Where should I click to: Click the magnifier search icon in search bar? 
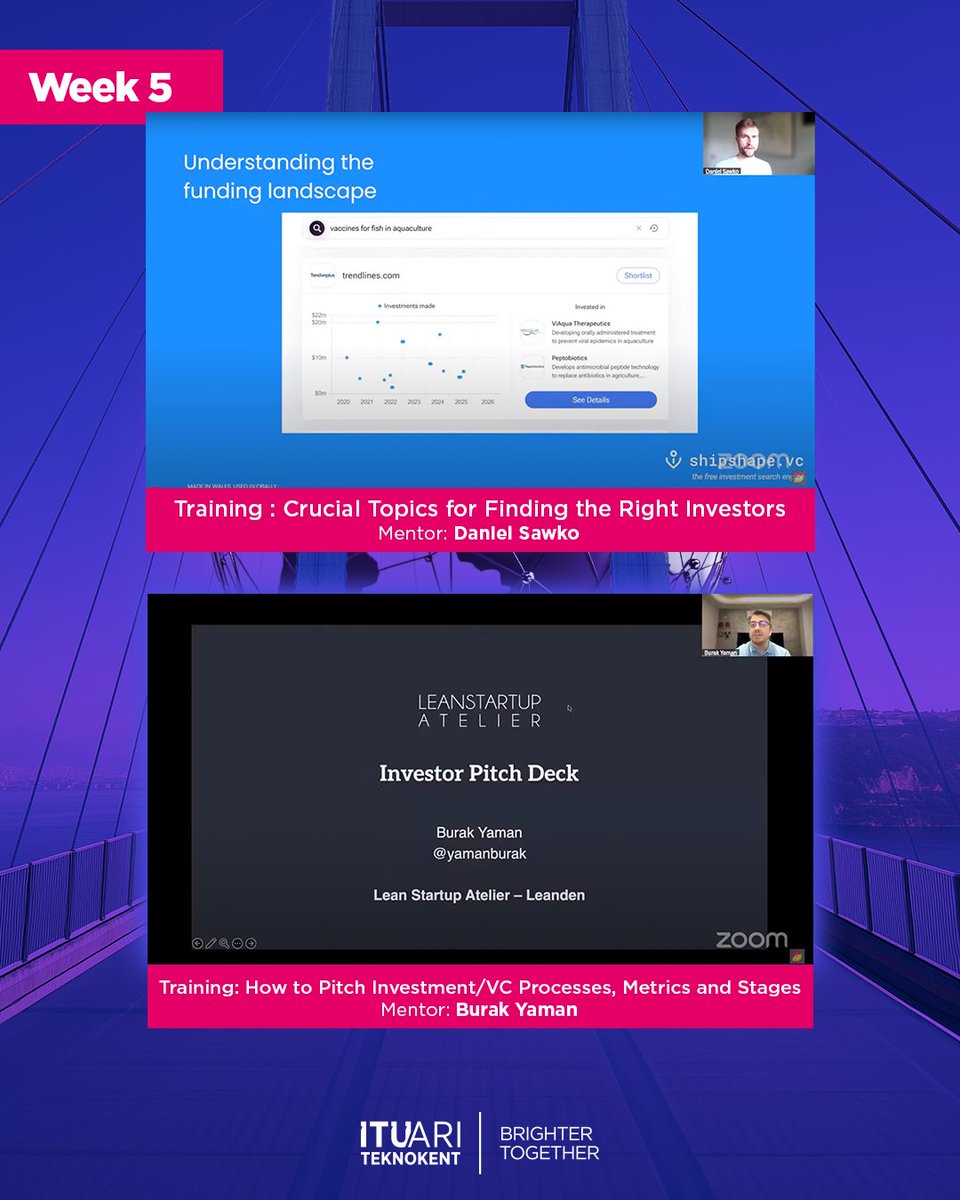(x=317, y=228)
